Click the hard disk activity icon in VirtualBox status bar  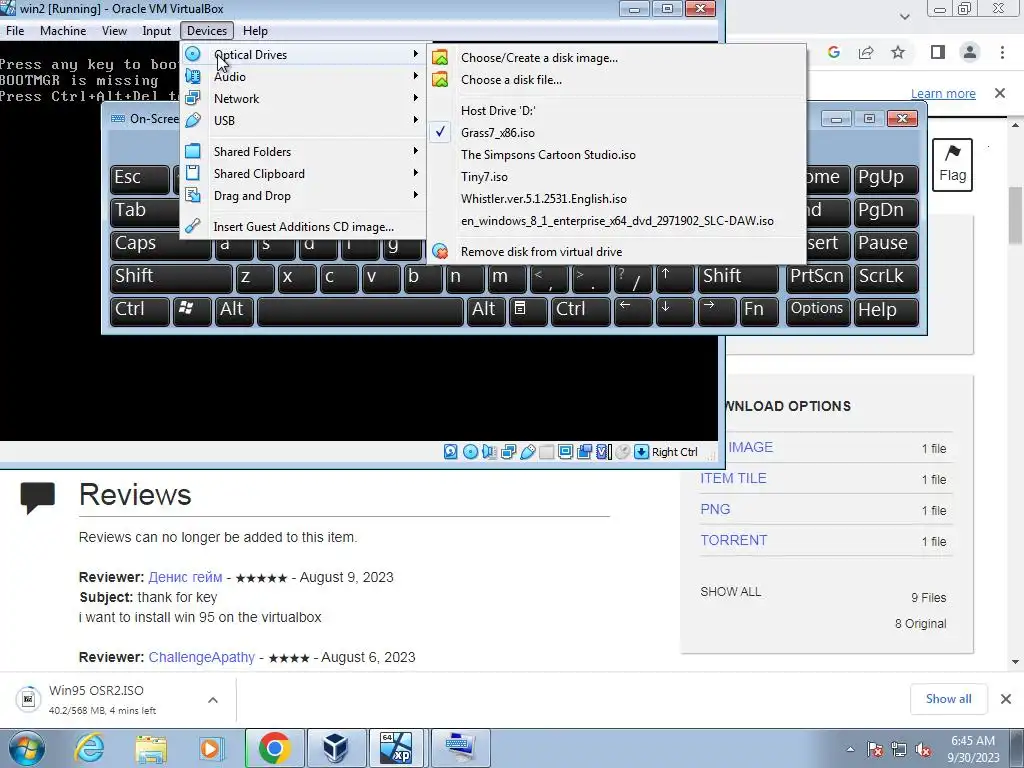451,452
